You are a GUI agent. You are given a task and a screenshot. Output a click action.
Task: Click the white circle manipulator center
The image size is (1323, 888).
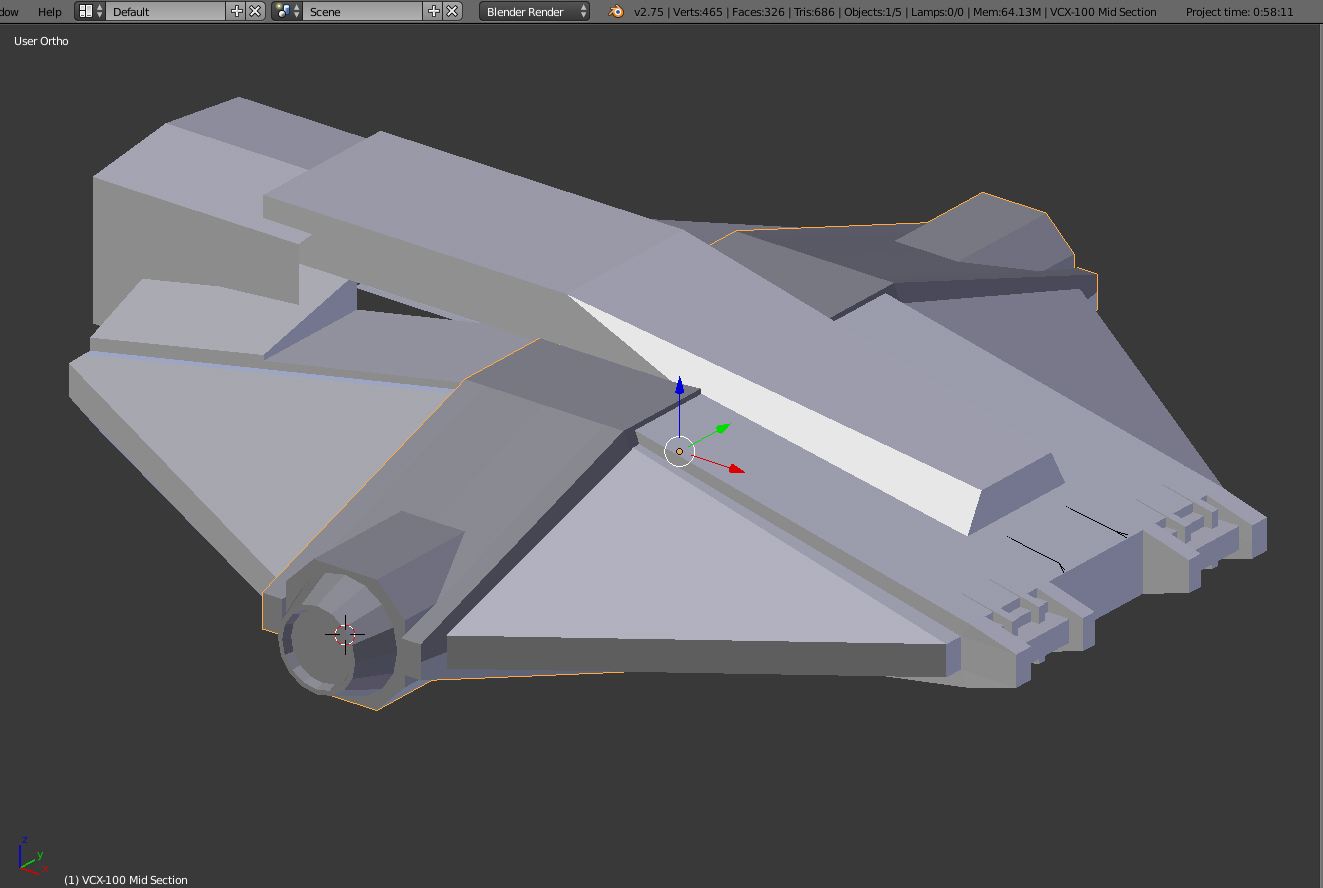click(679, 452)
